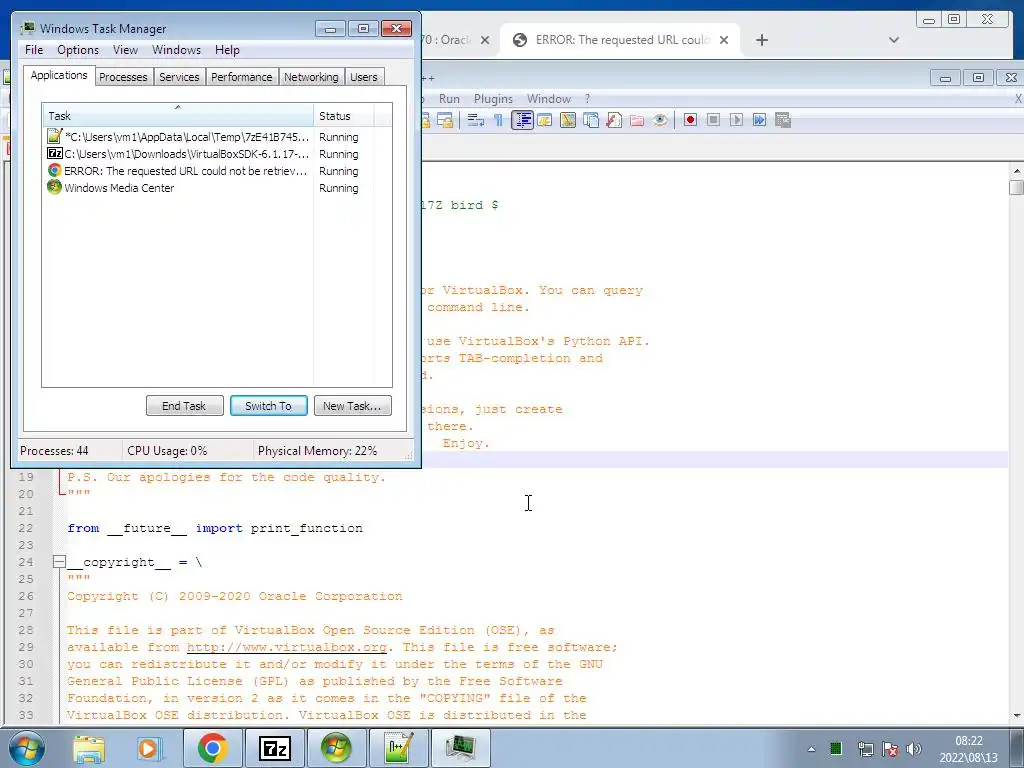Image resolution: width=1024 pixels, height=768 pixels.
Task: Toggle Show all characters pilcrow icon
Action: (x=498, y=120)
